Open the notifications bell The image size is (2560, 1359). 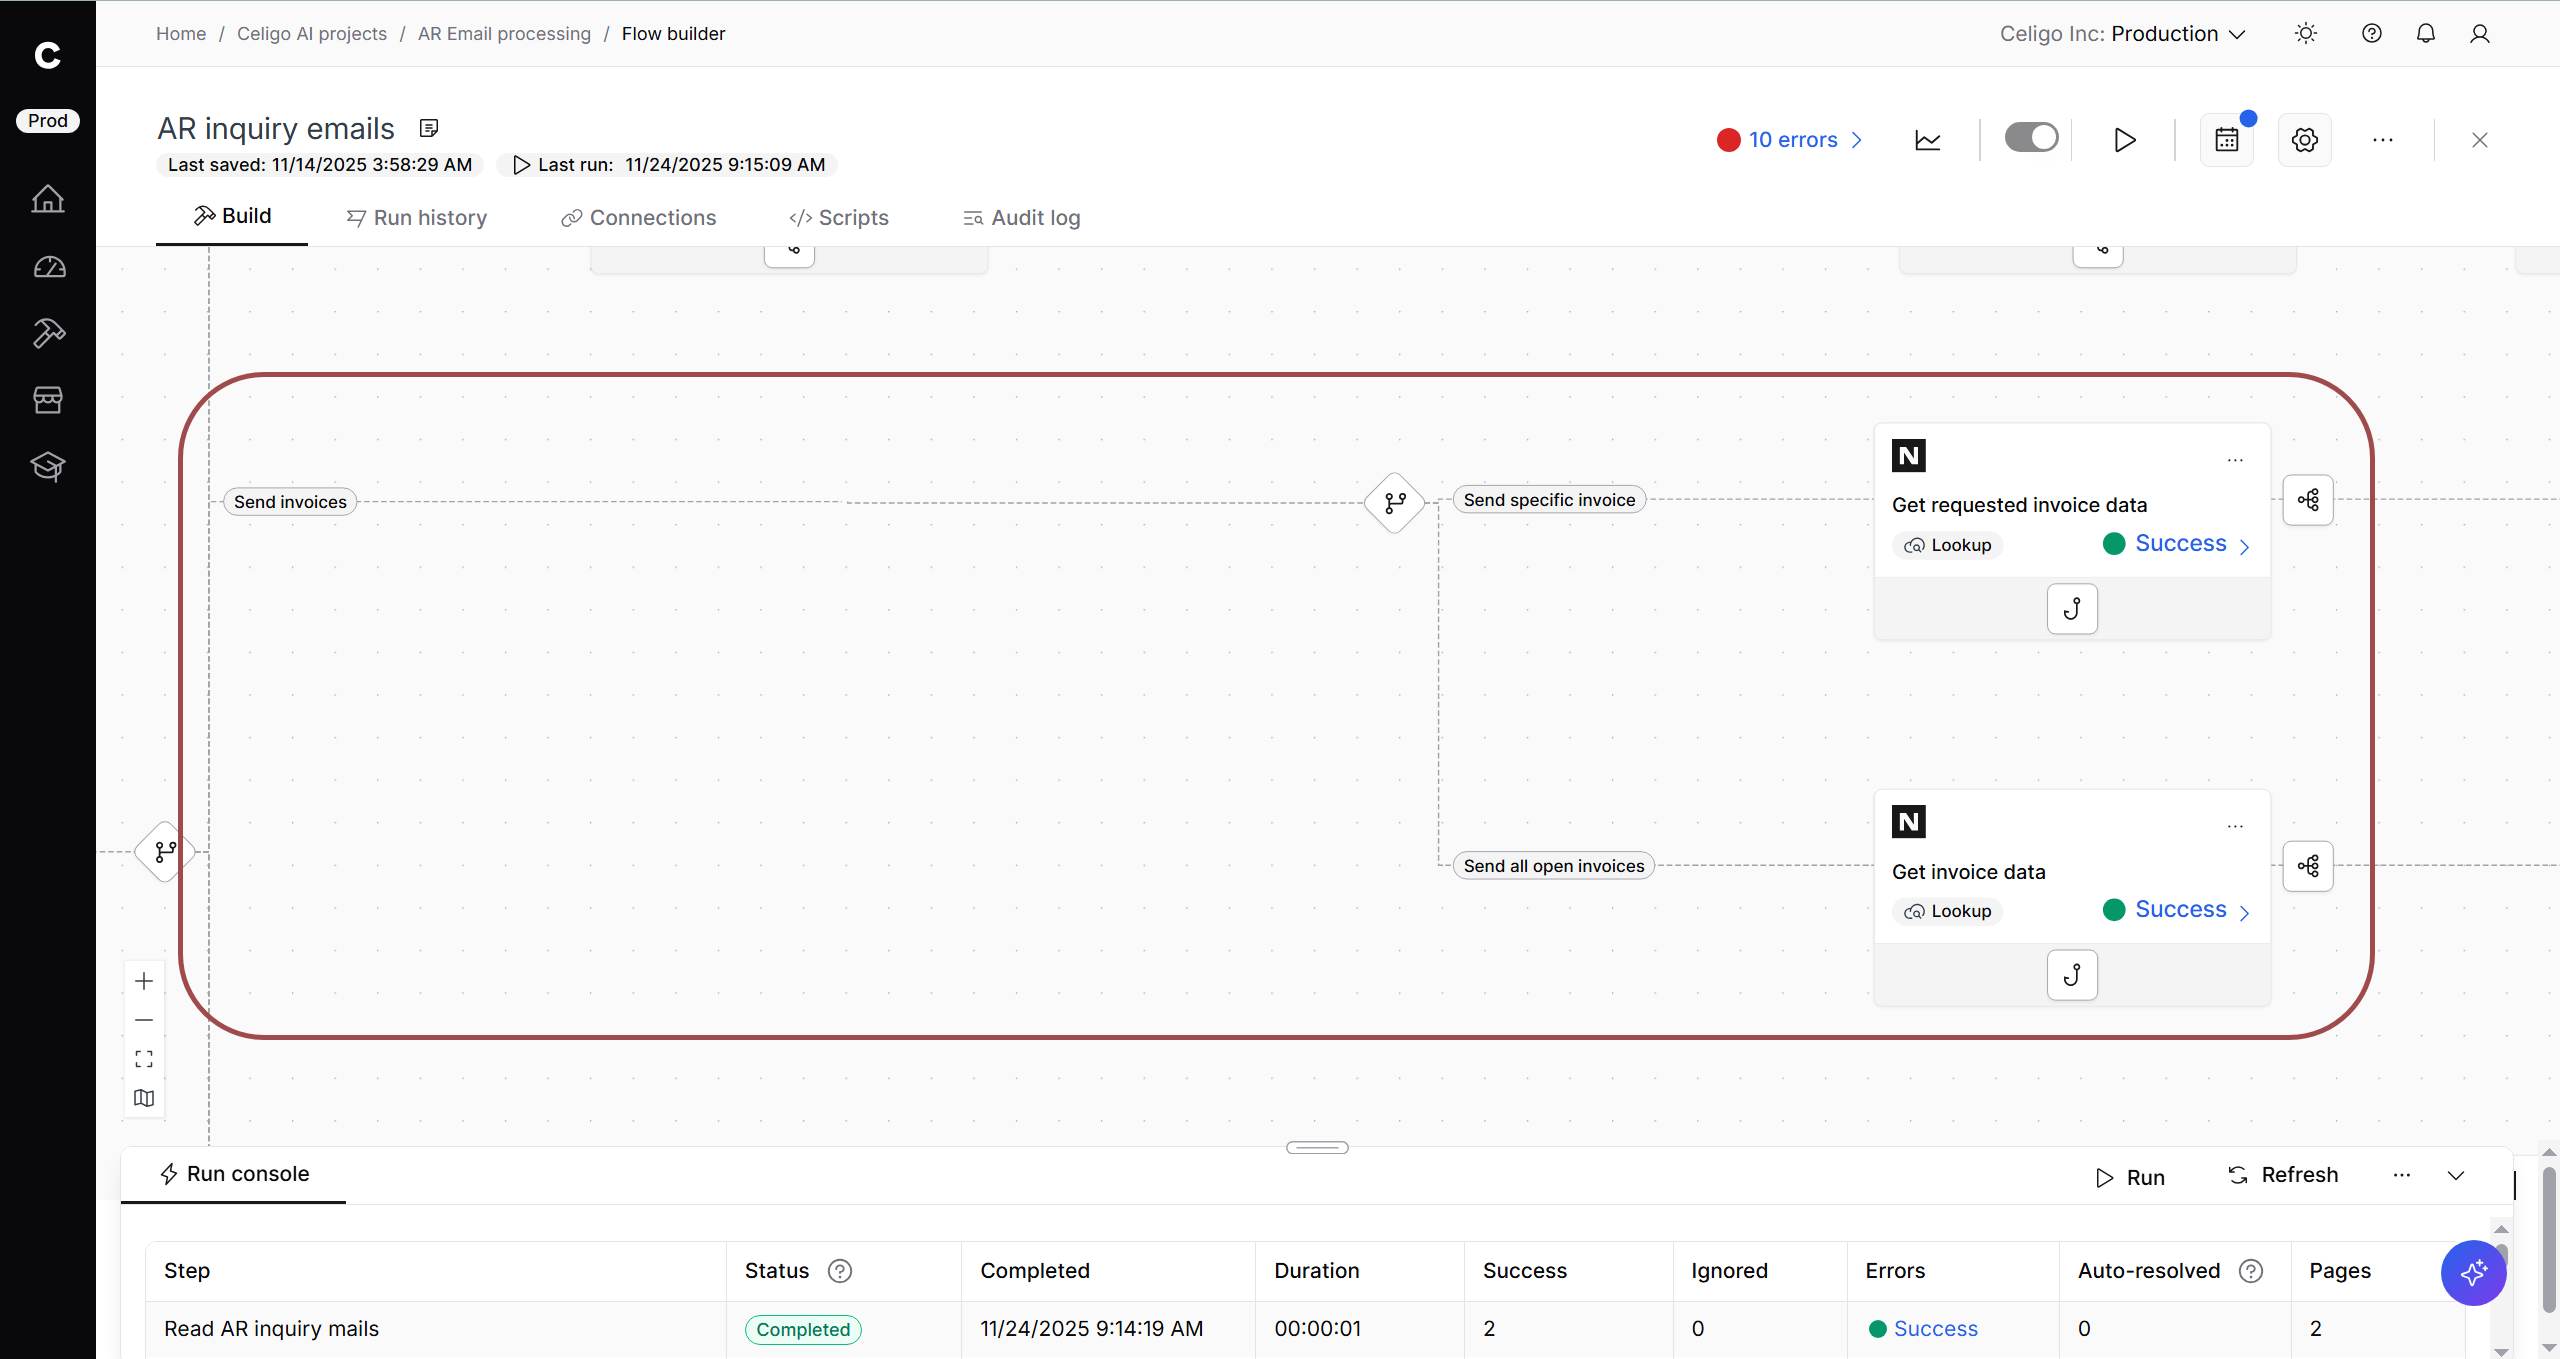(x=2425, y=34)
